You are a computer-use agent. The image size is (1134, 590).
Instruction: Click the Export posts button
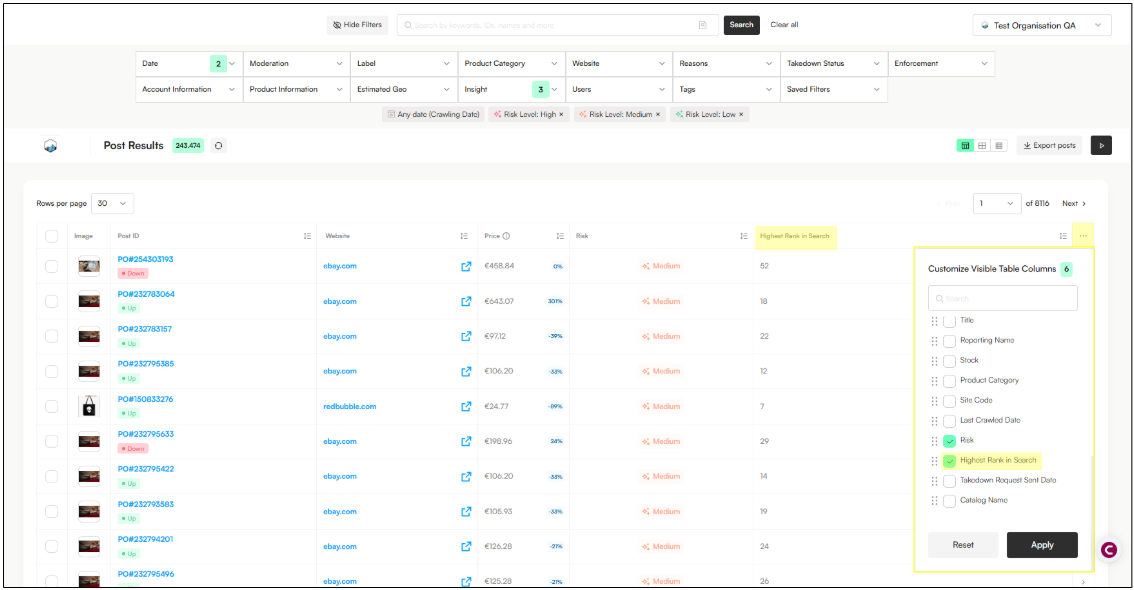tap(1049, 145)
